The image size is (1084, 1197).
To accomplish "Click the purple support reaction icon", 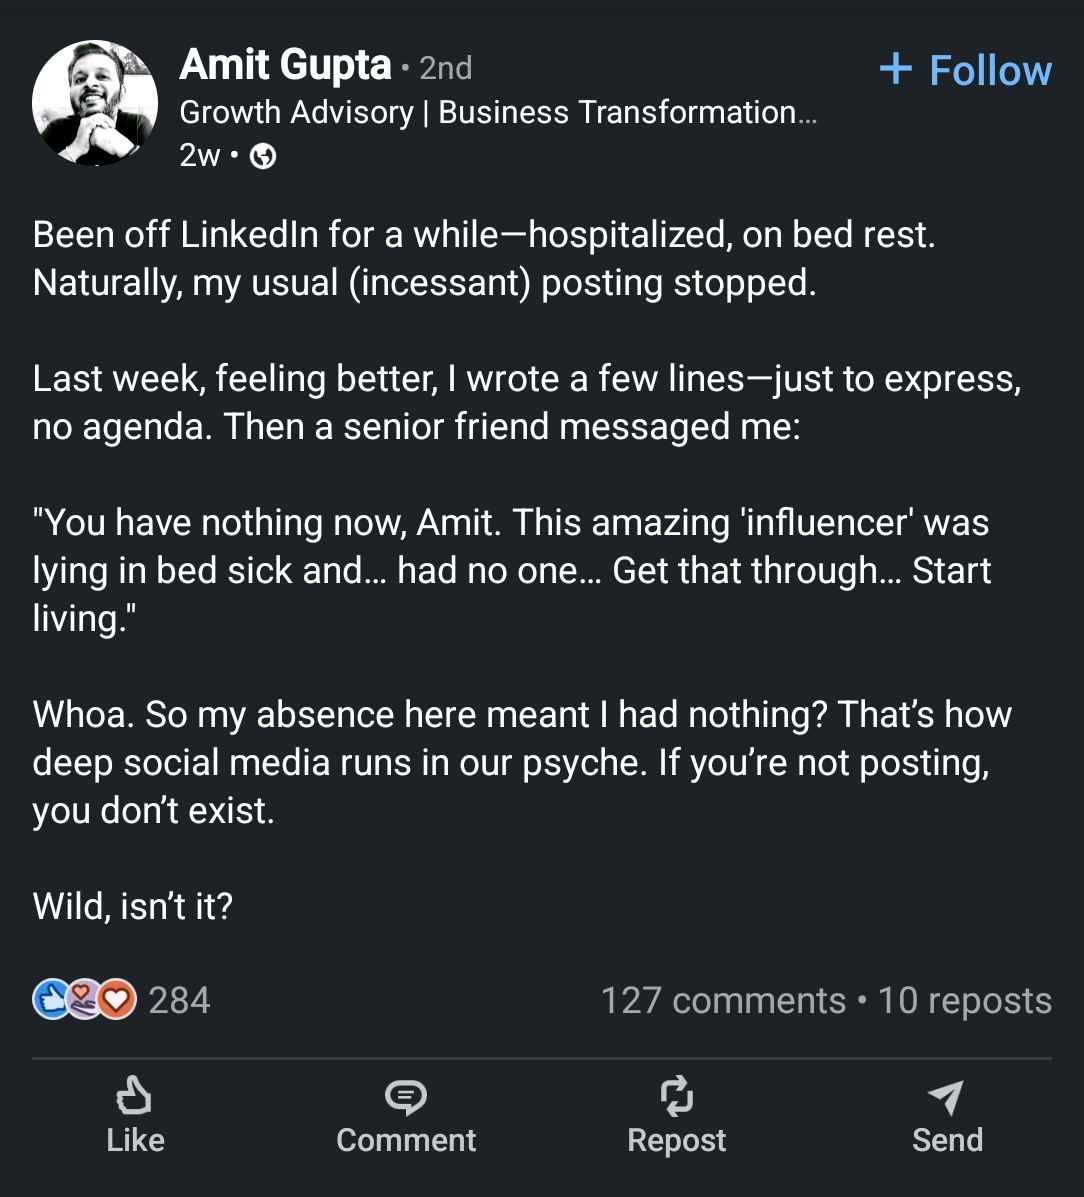I will (x=84, y=999).
